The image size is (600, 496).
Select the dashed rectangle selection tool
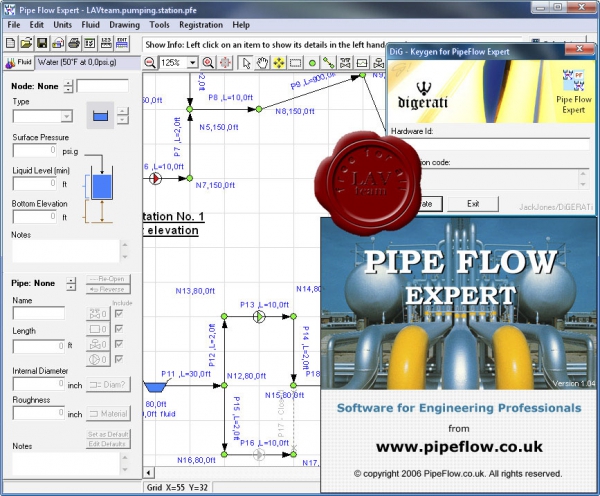[295, 63]
